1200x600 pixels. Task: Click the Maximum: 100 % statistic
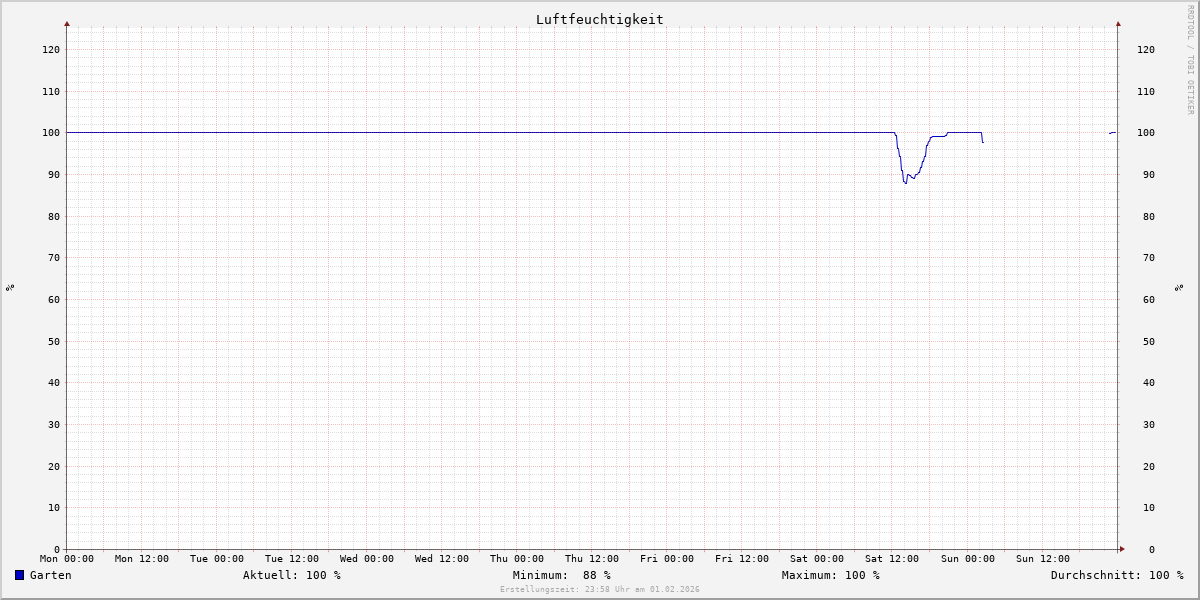click(830, 575)
